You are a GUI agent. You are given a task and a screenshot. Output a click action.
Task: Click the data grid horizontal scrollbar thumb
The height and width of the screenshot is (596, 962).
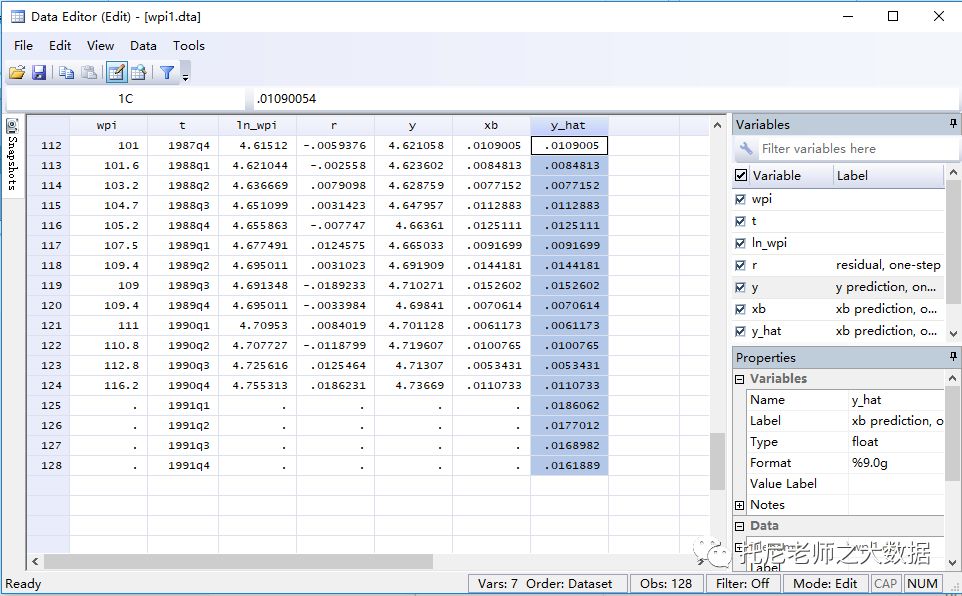pos(238,562)
